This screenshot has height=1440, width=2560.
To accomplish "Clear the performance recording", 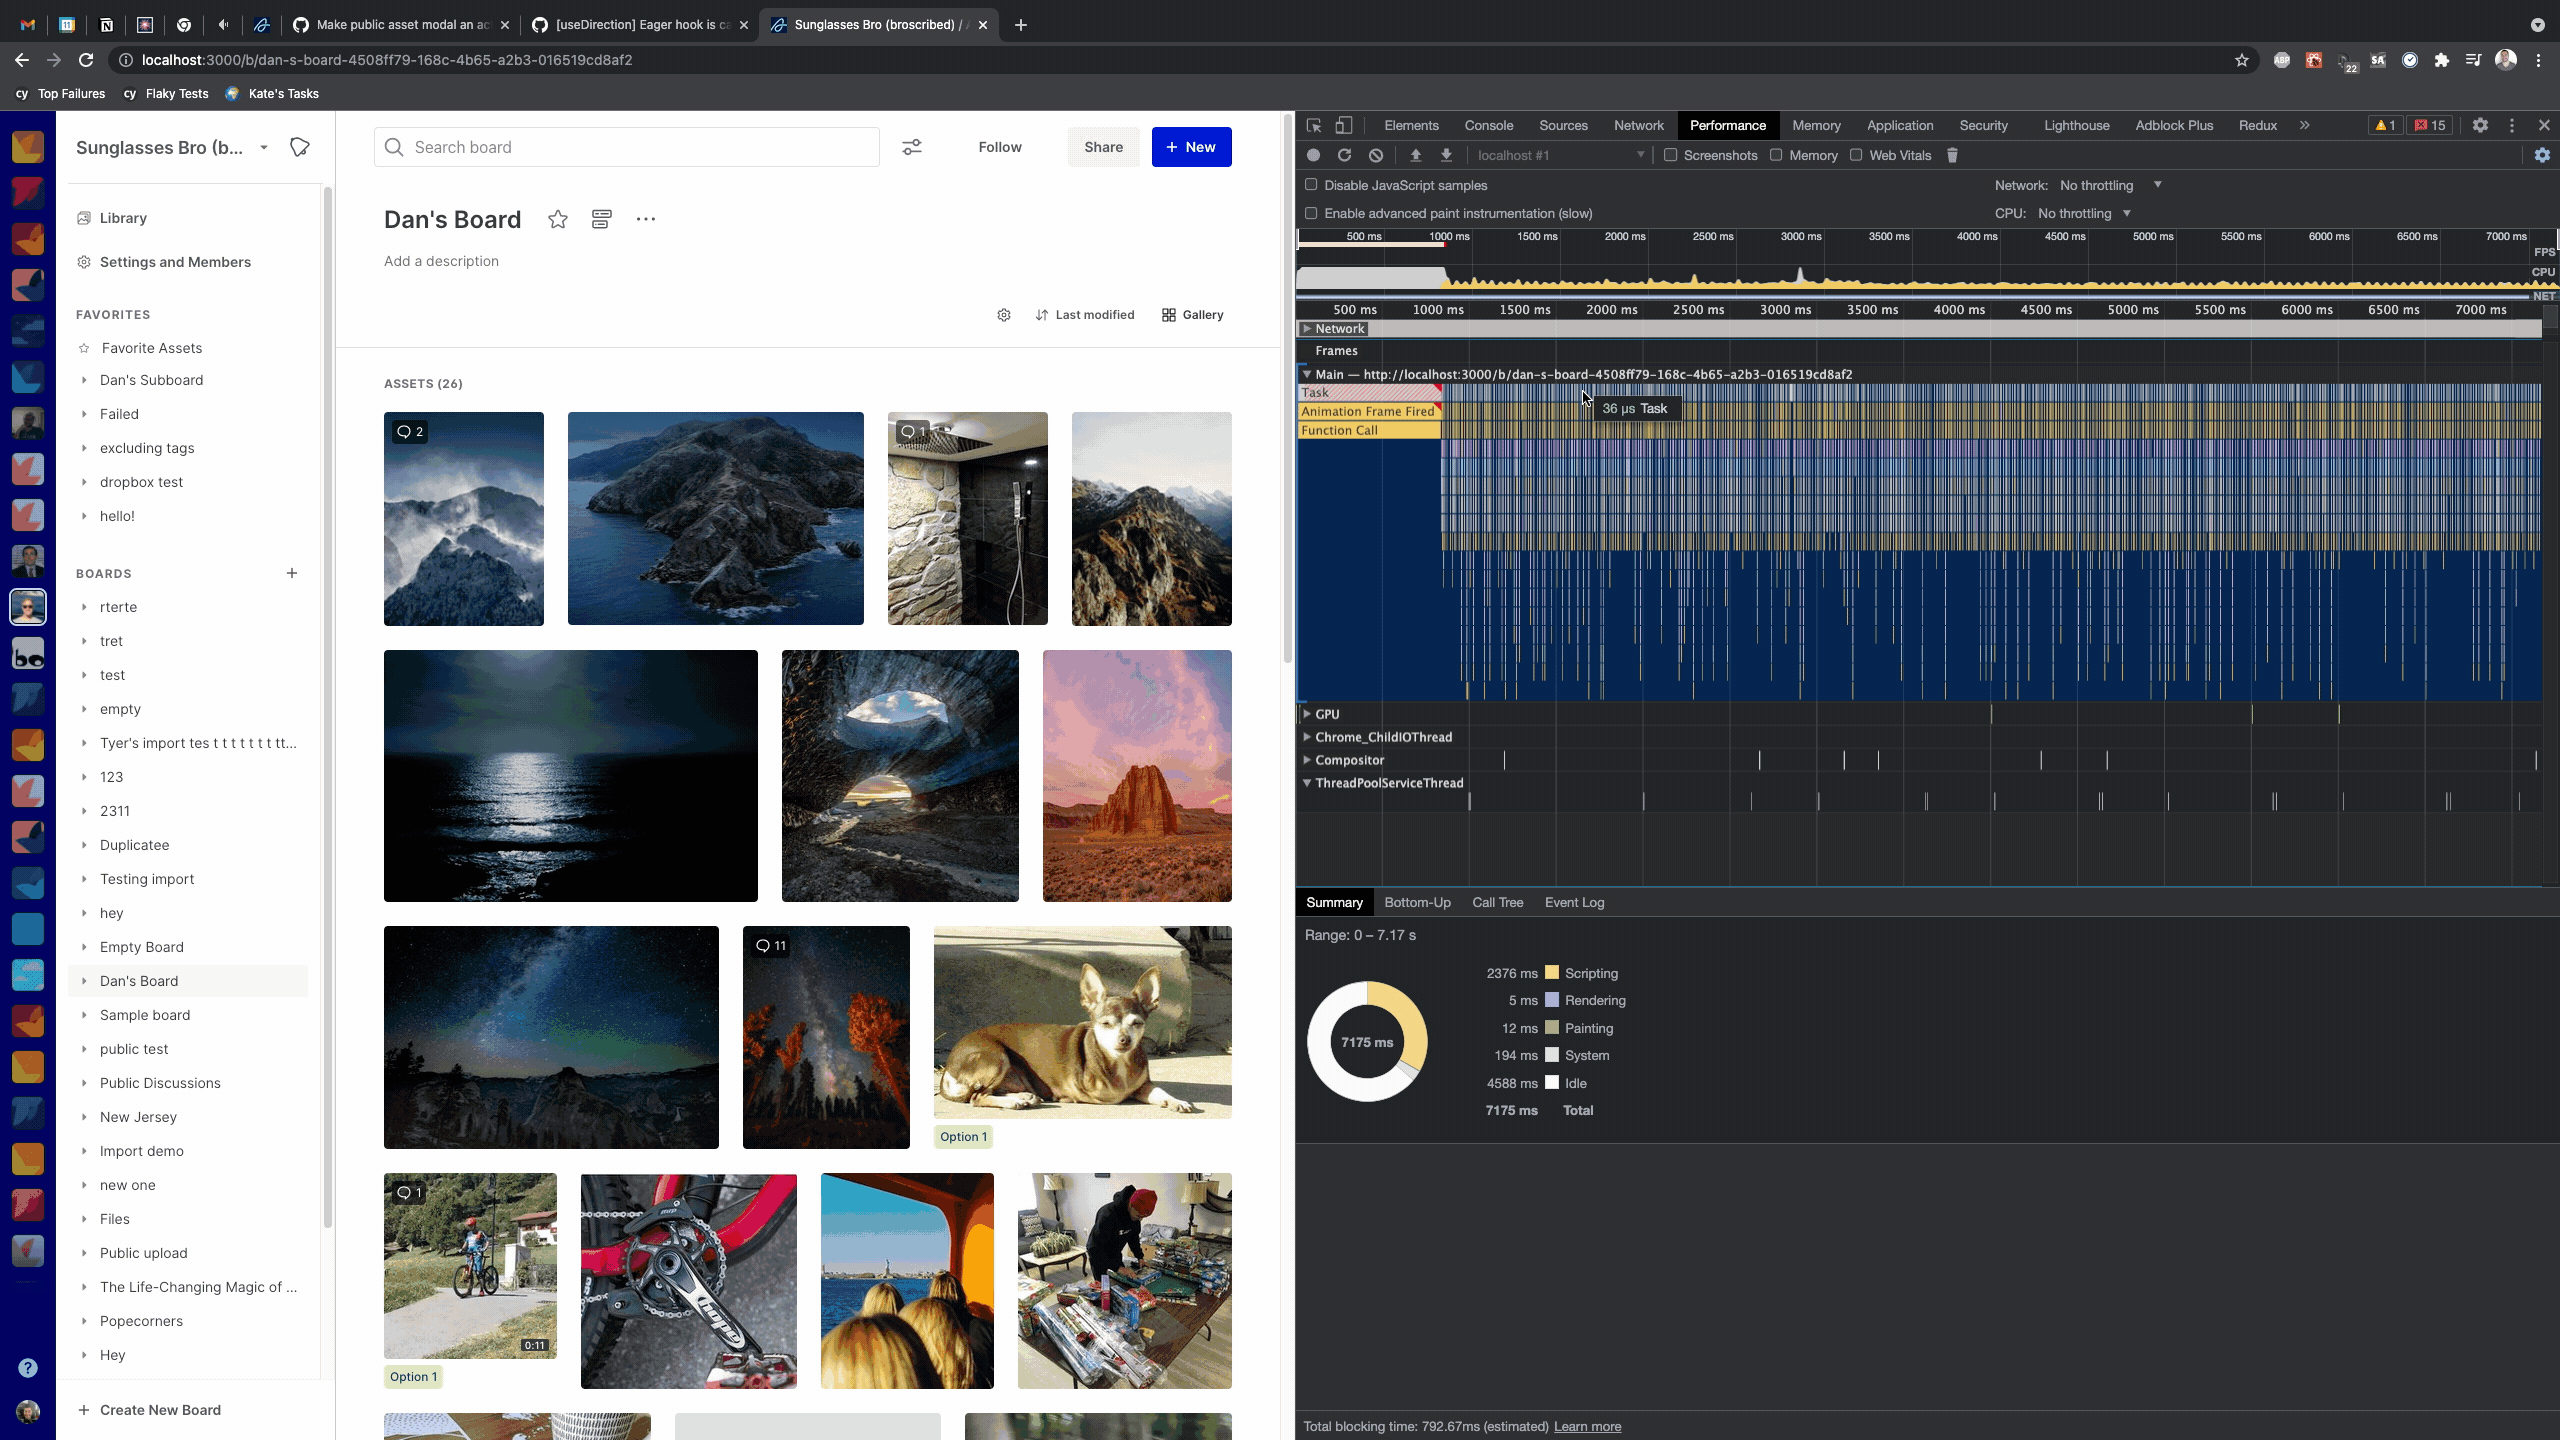I will (x=1376, y=155).
